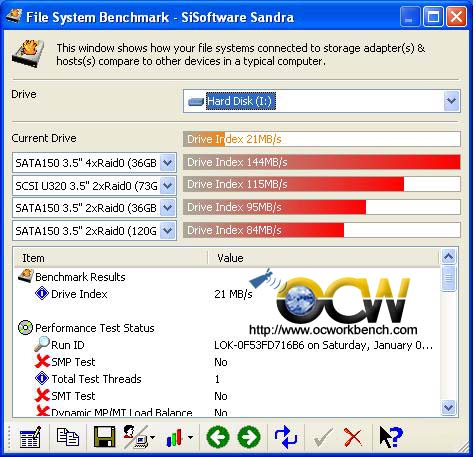Open the options table icon in bottom toolbar

point(30,437)
